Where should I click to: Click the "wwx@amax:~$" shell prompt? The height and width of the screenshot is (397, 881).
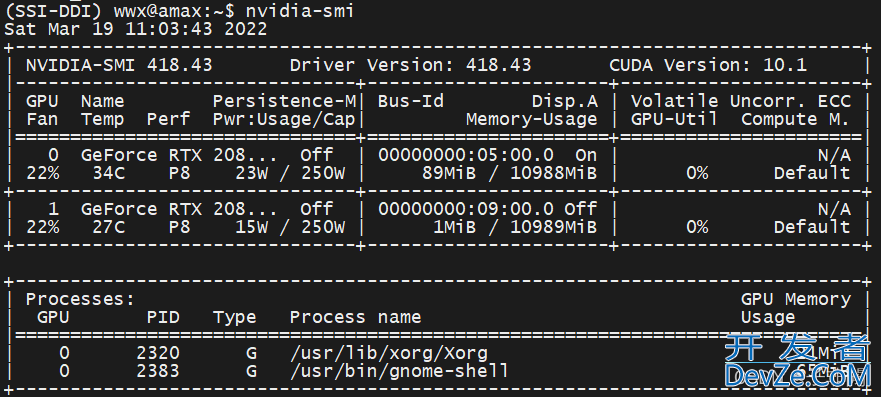click(x=174, y=10)
